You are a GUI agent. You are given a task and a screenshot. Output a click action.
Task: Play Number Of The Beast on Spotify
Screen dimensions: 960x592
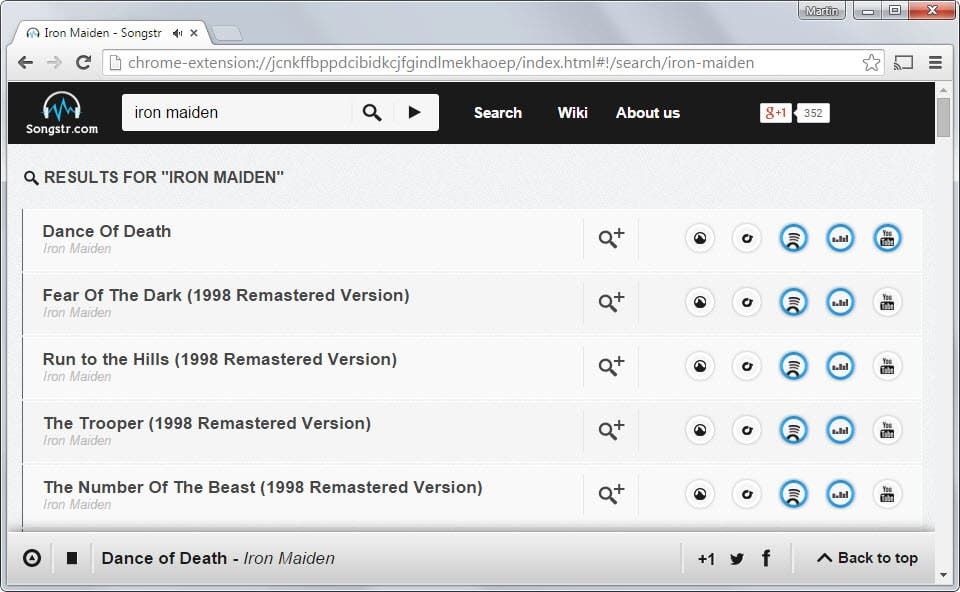(793, 494)
